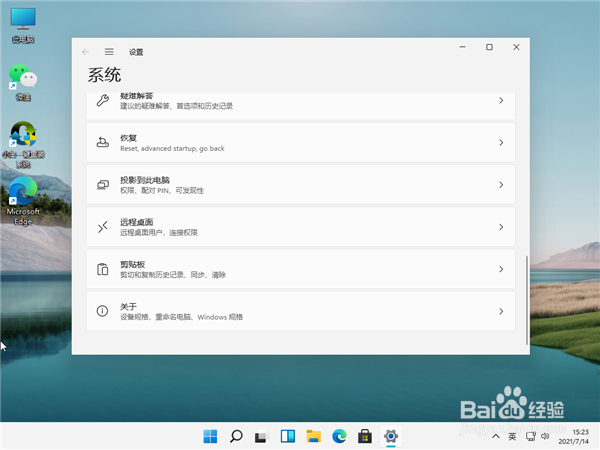
Task: Select the 此电脑 desktop icon
Action: [x=23, y=25]
